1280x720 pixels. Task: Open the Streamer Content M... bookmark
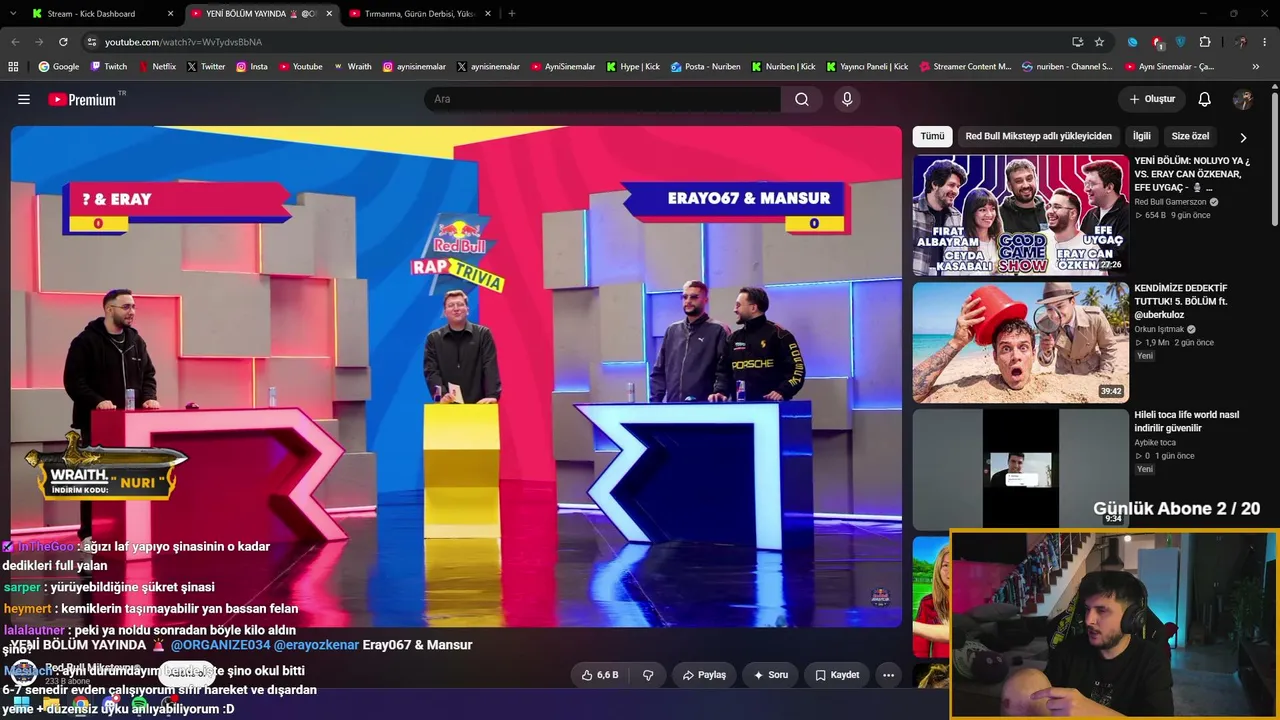click(965, 67)
